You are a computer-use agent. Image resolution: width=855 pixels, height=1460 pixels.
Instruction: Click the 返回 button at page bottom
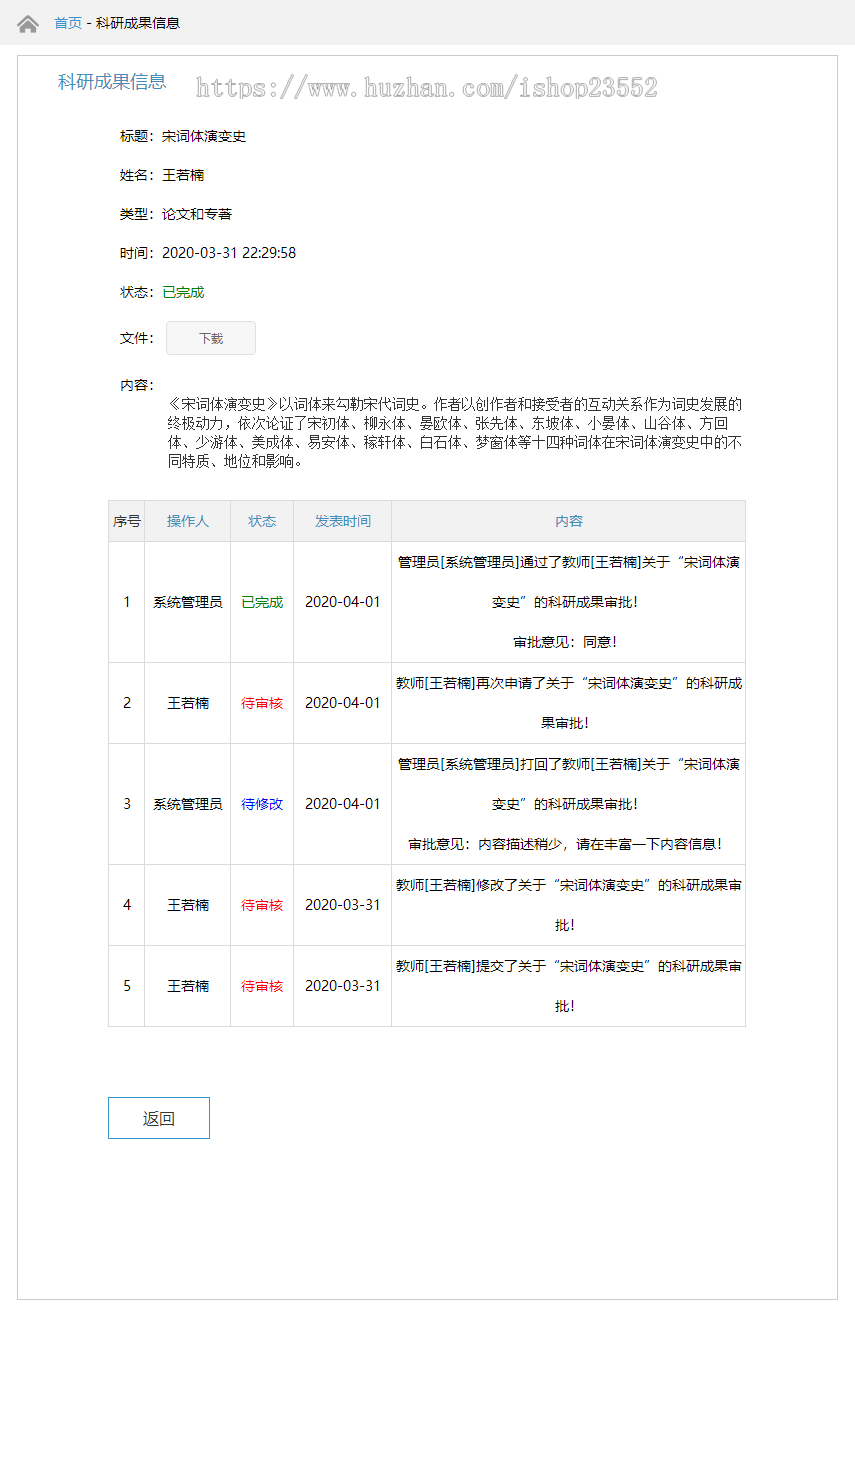pyautogui.click(x=158, y=1117)
